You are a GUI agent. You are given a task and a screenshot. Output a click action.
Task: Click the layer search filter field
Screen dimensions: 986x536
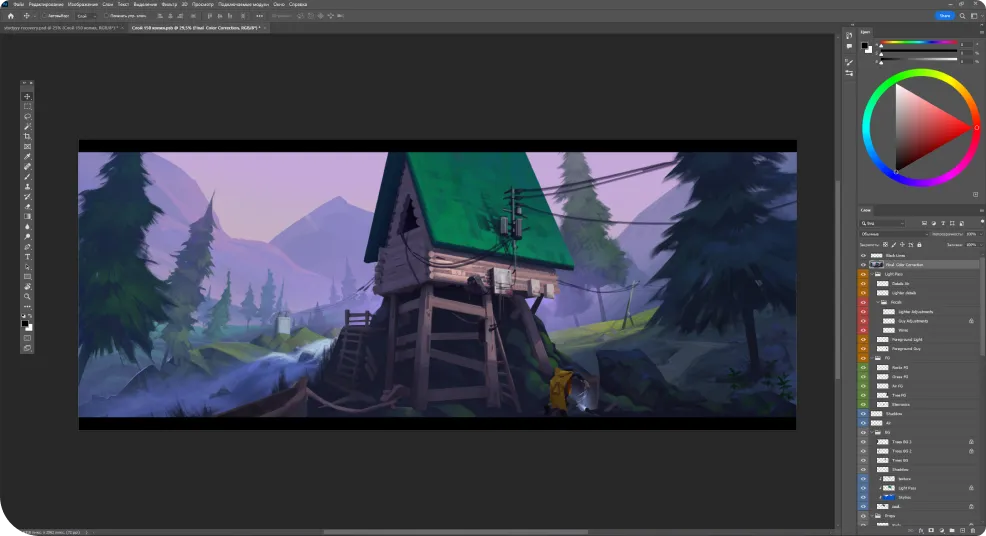tap(885, 223)
